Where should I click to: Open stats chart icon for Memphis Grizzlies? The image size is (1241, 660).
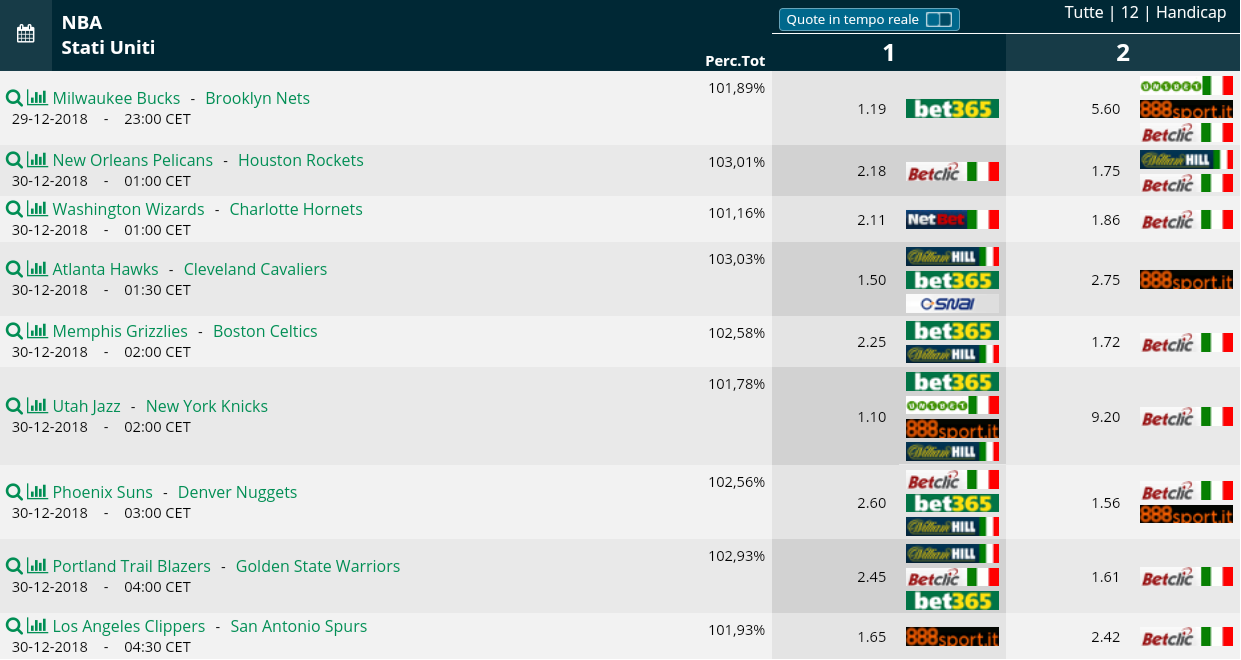coord(37,331)
